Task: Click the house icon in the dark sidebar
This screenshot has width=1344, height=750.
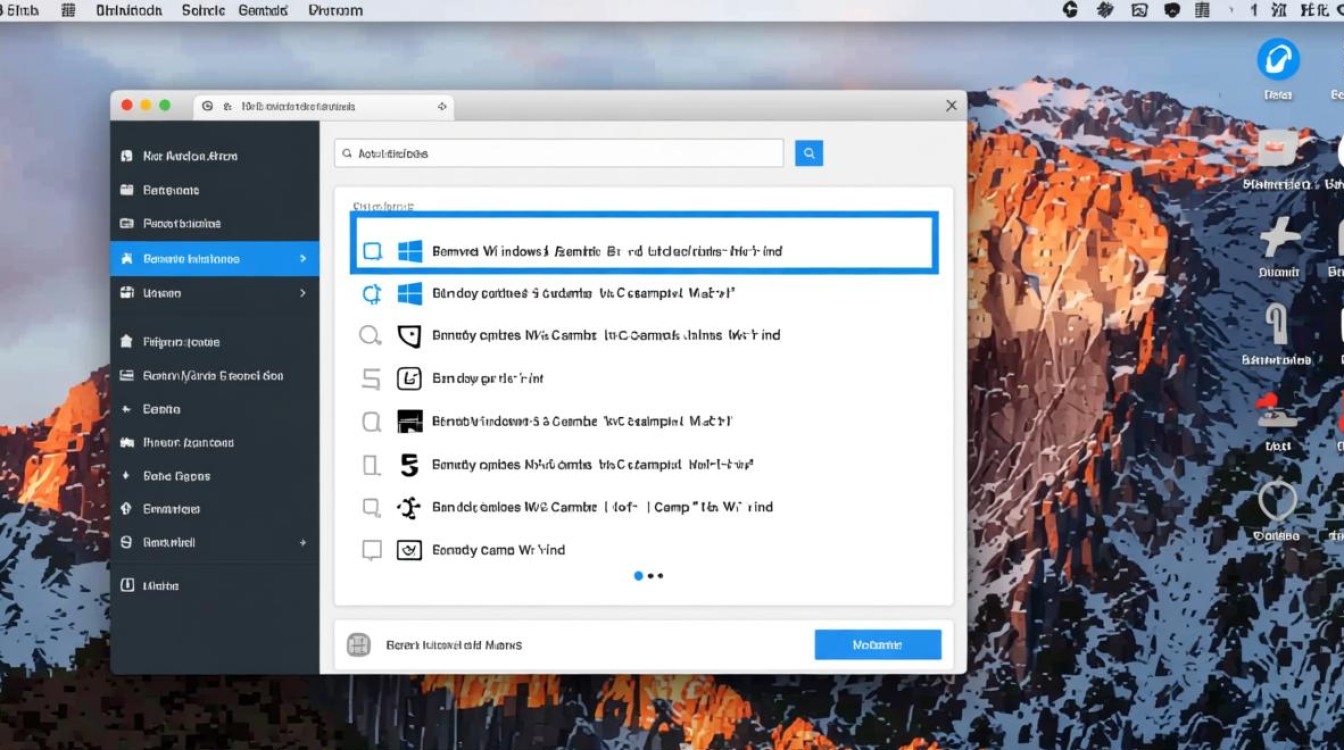Action: [x=126, y=342]
